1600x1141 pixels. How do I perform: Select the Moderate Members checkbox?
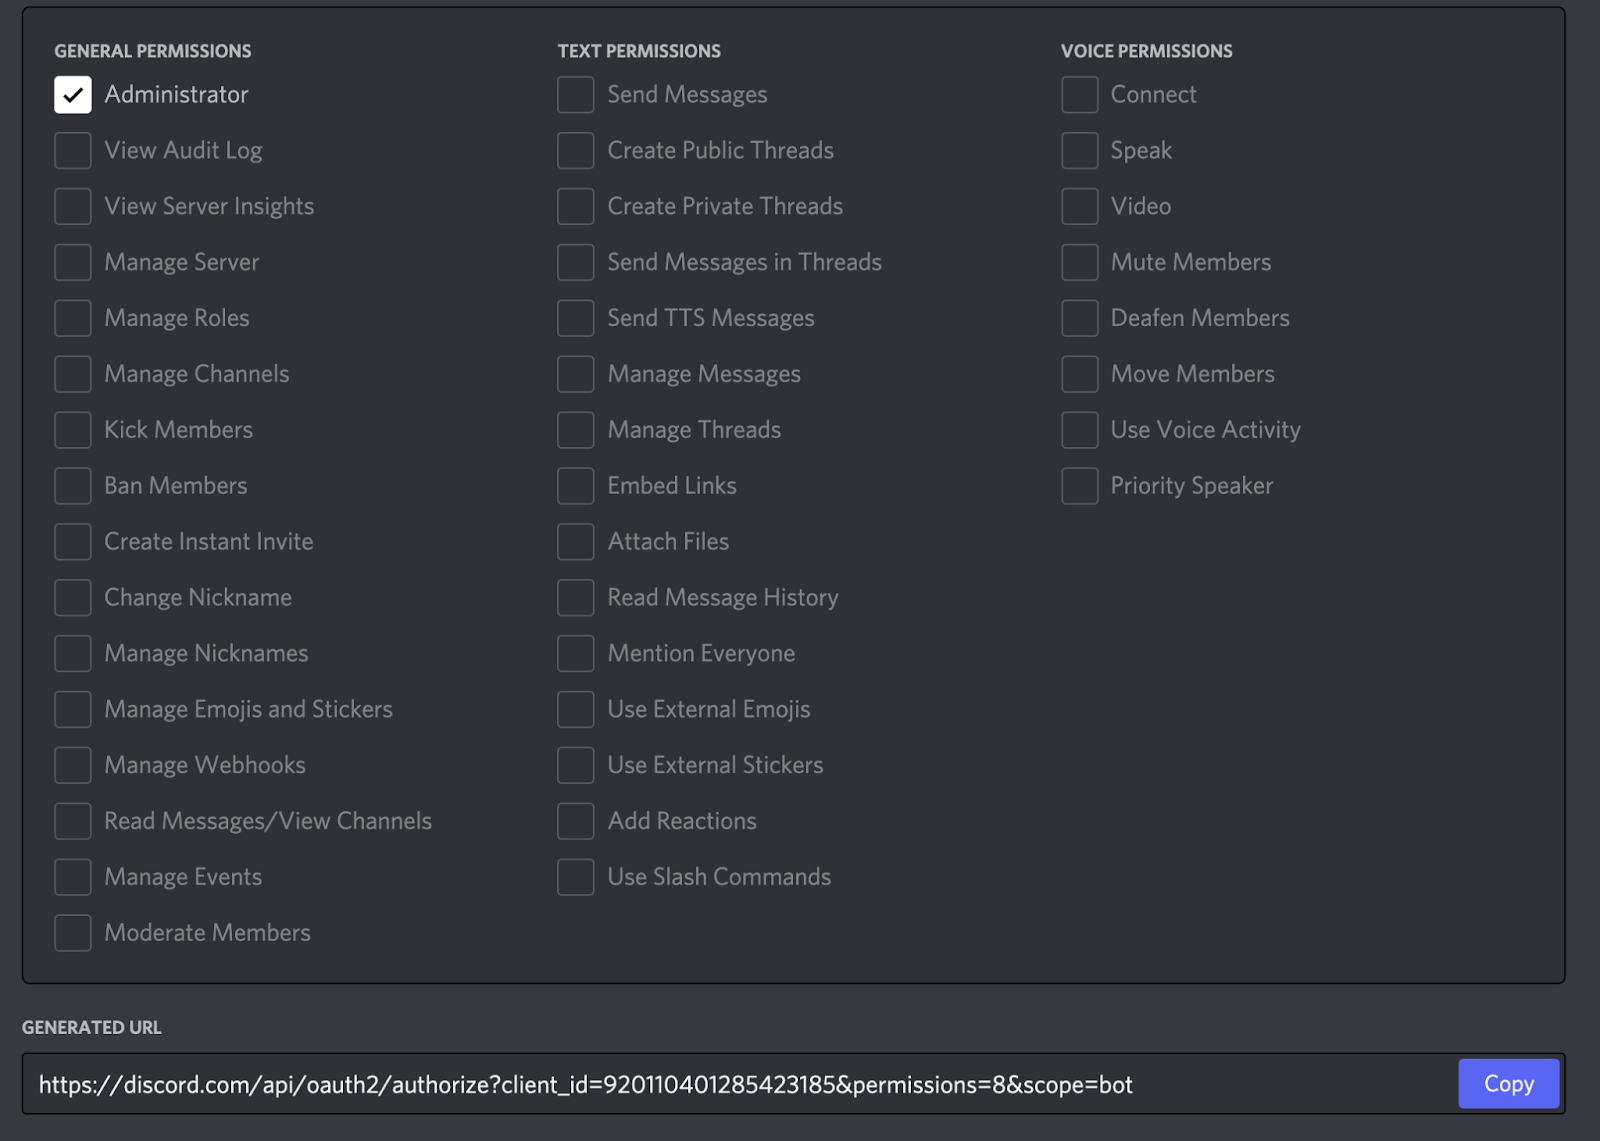pos(73,933)
